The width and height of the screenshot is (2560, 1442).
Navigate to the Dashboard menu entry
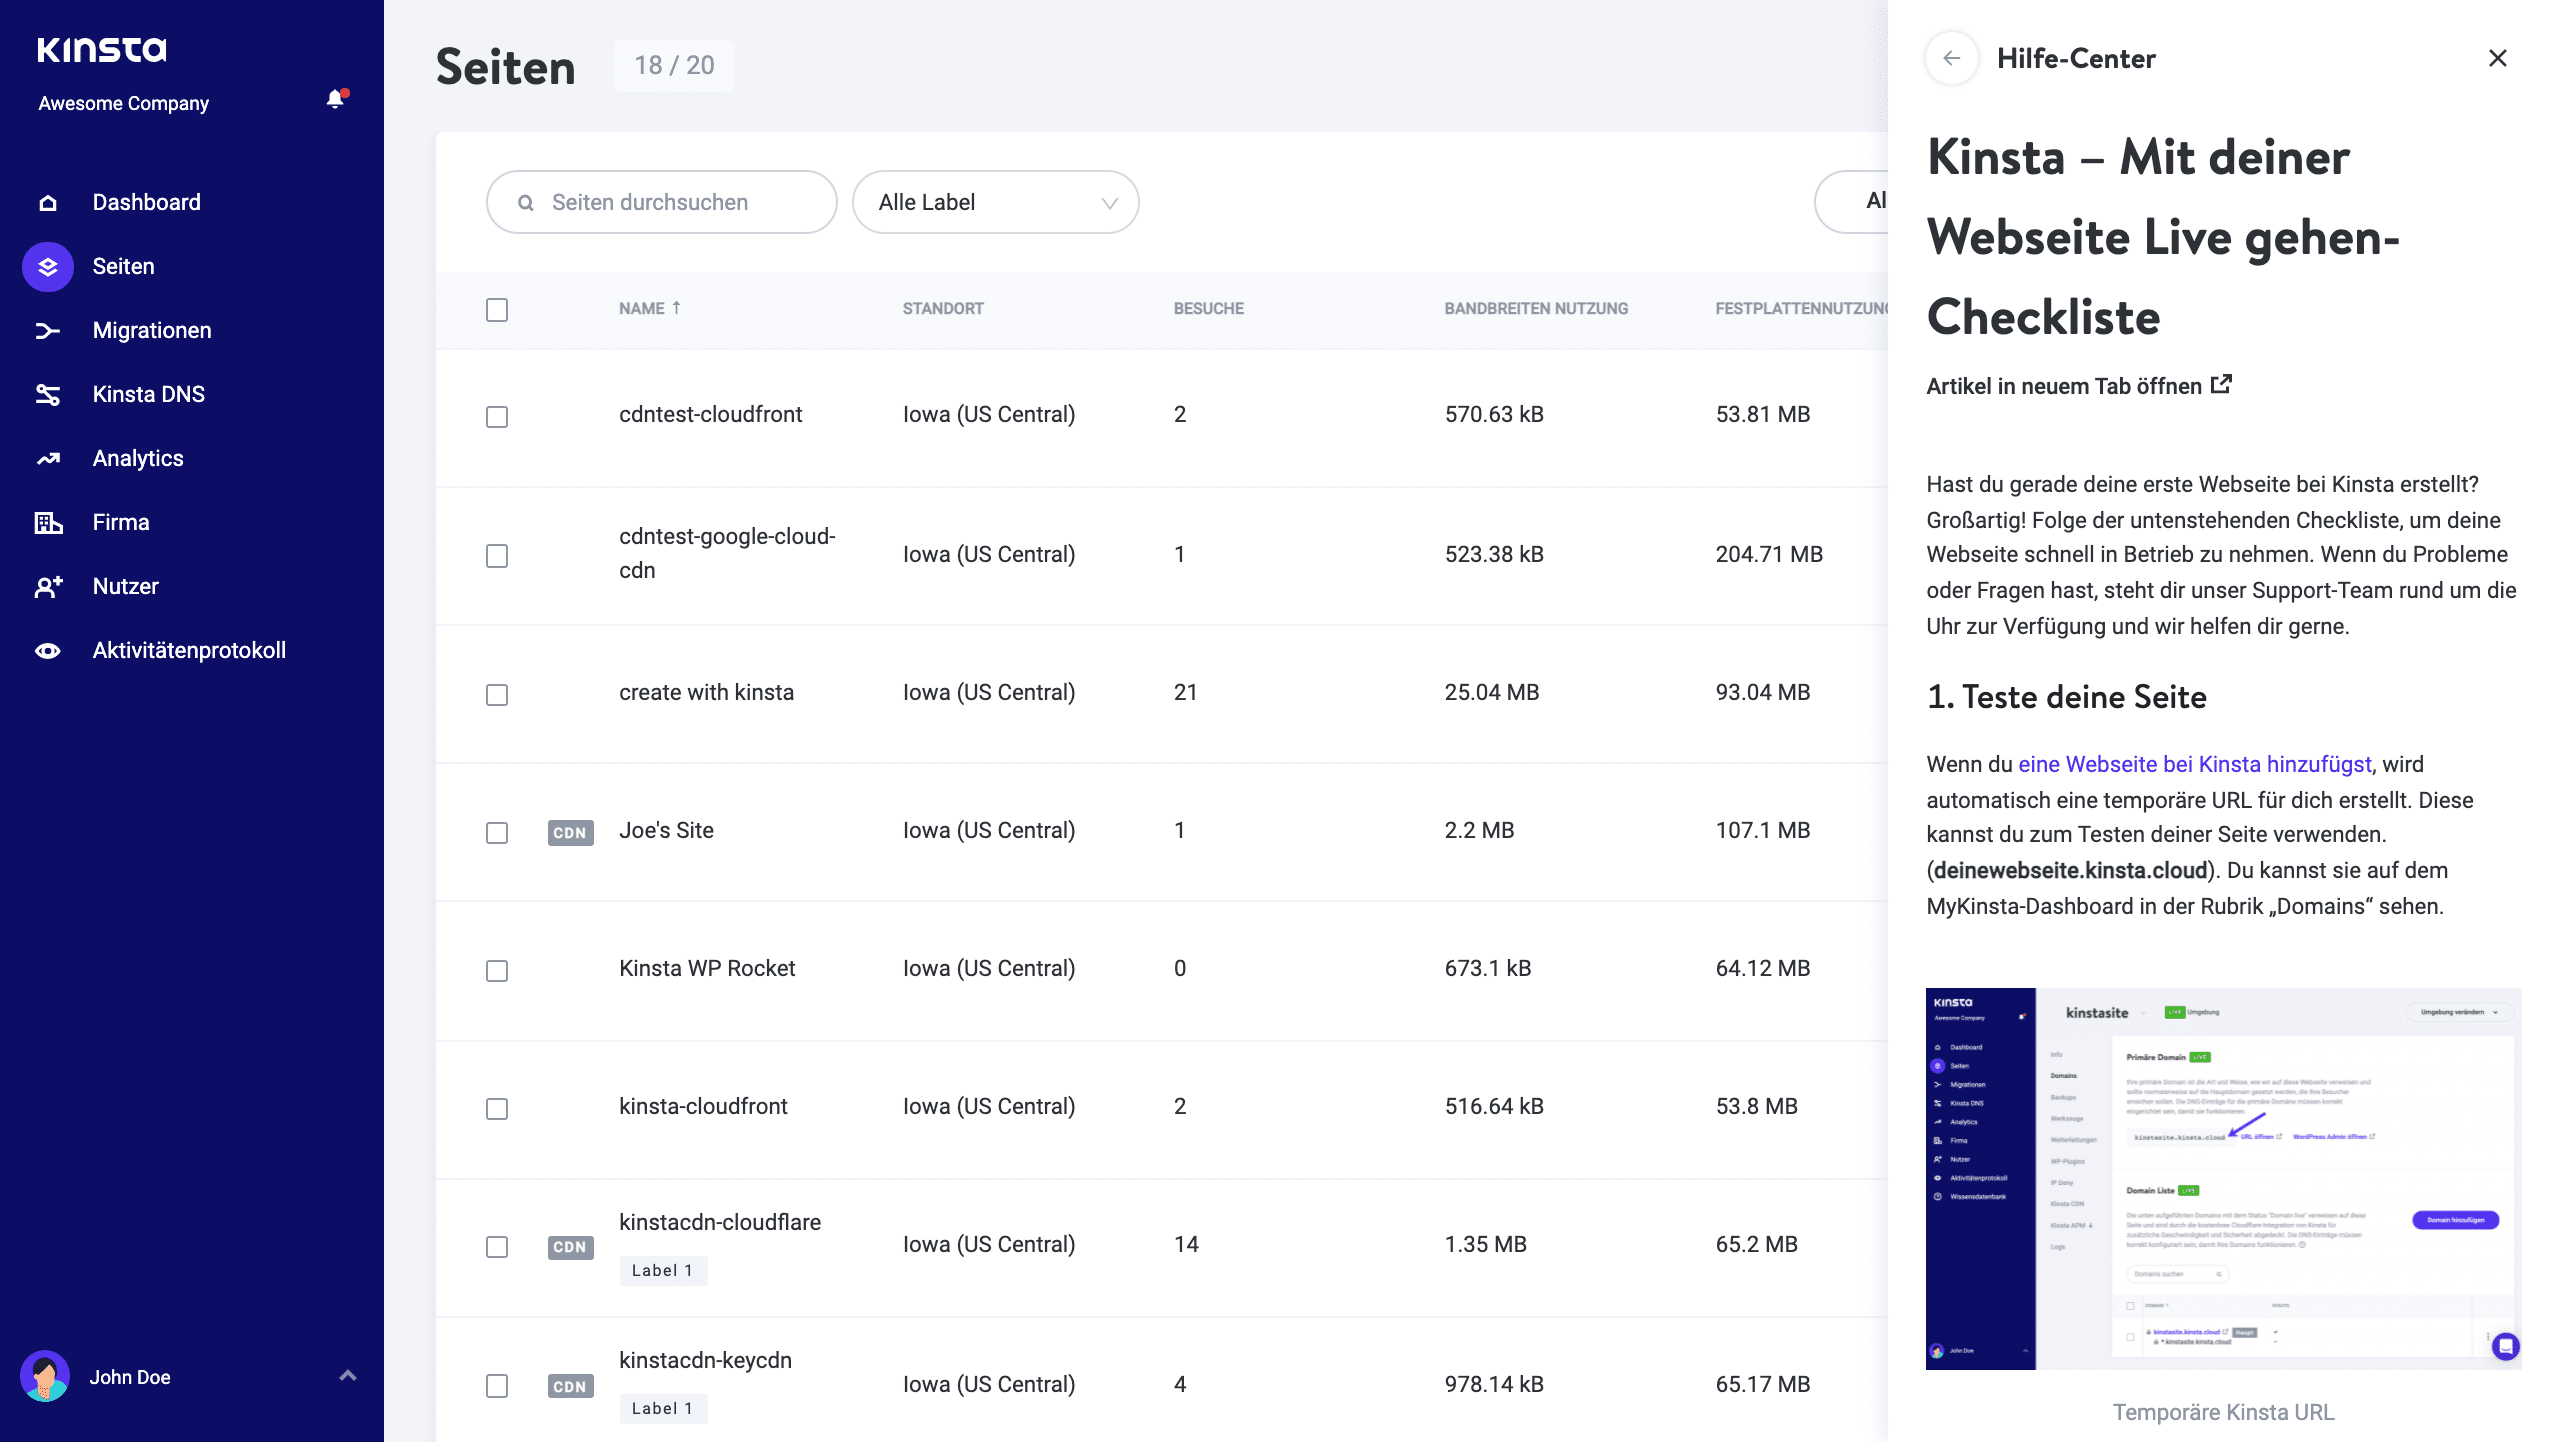pos(146,202)
